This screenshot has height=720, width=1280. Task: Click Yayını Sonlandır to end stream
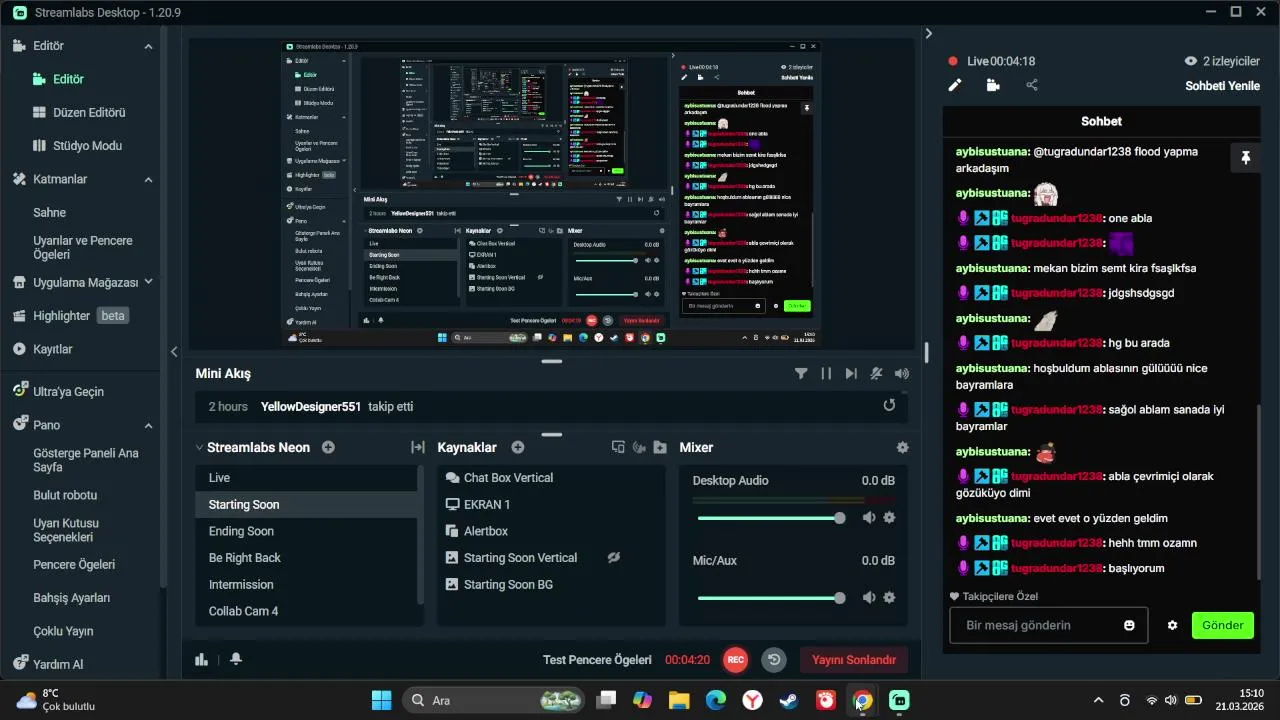[854, 659]
